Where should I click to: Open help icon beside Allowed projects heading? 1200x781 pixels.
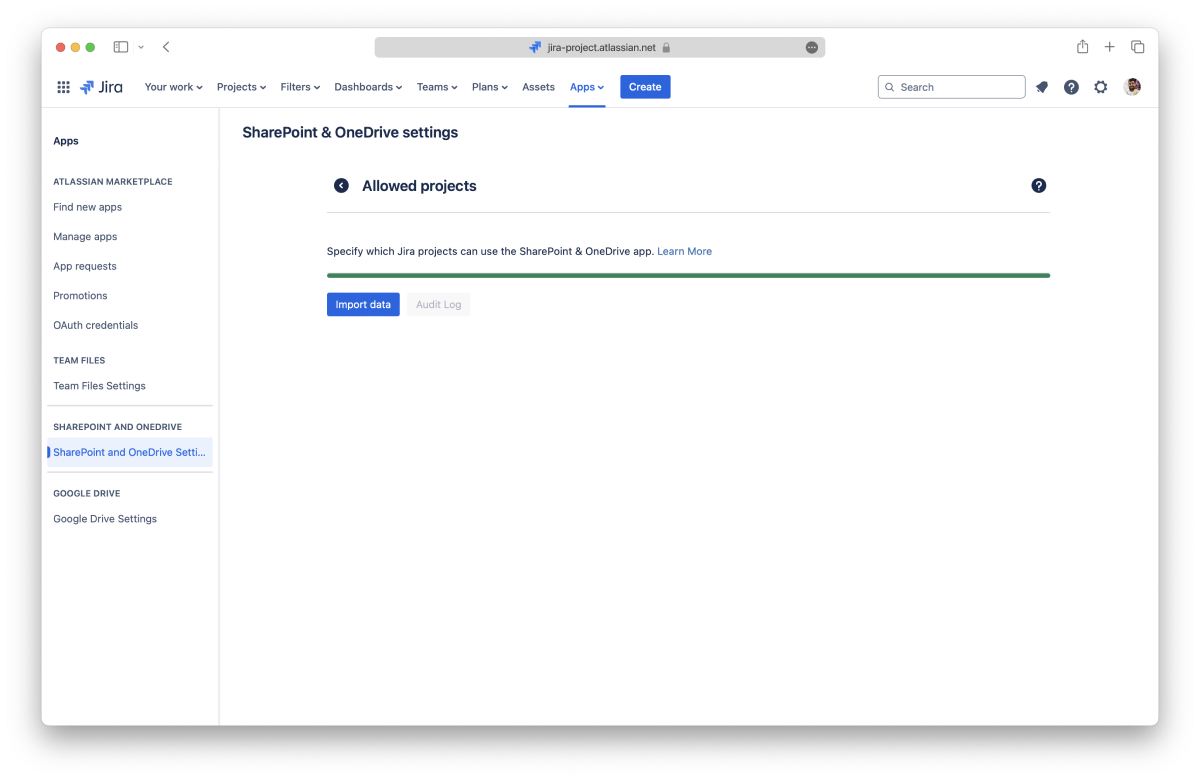coord(1039,186)
